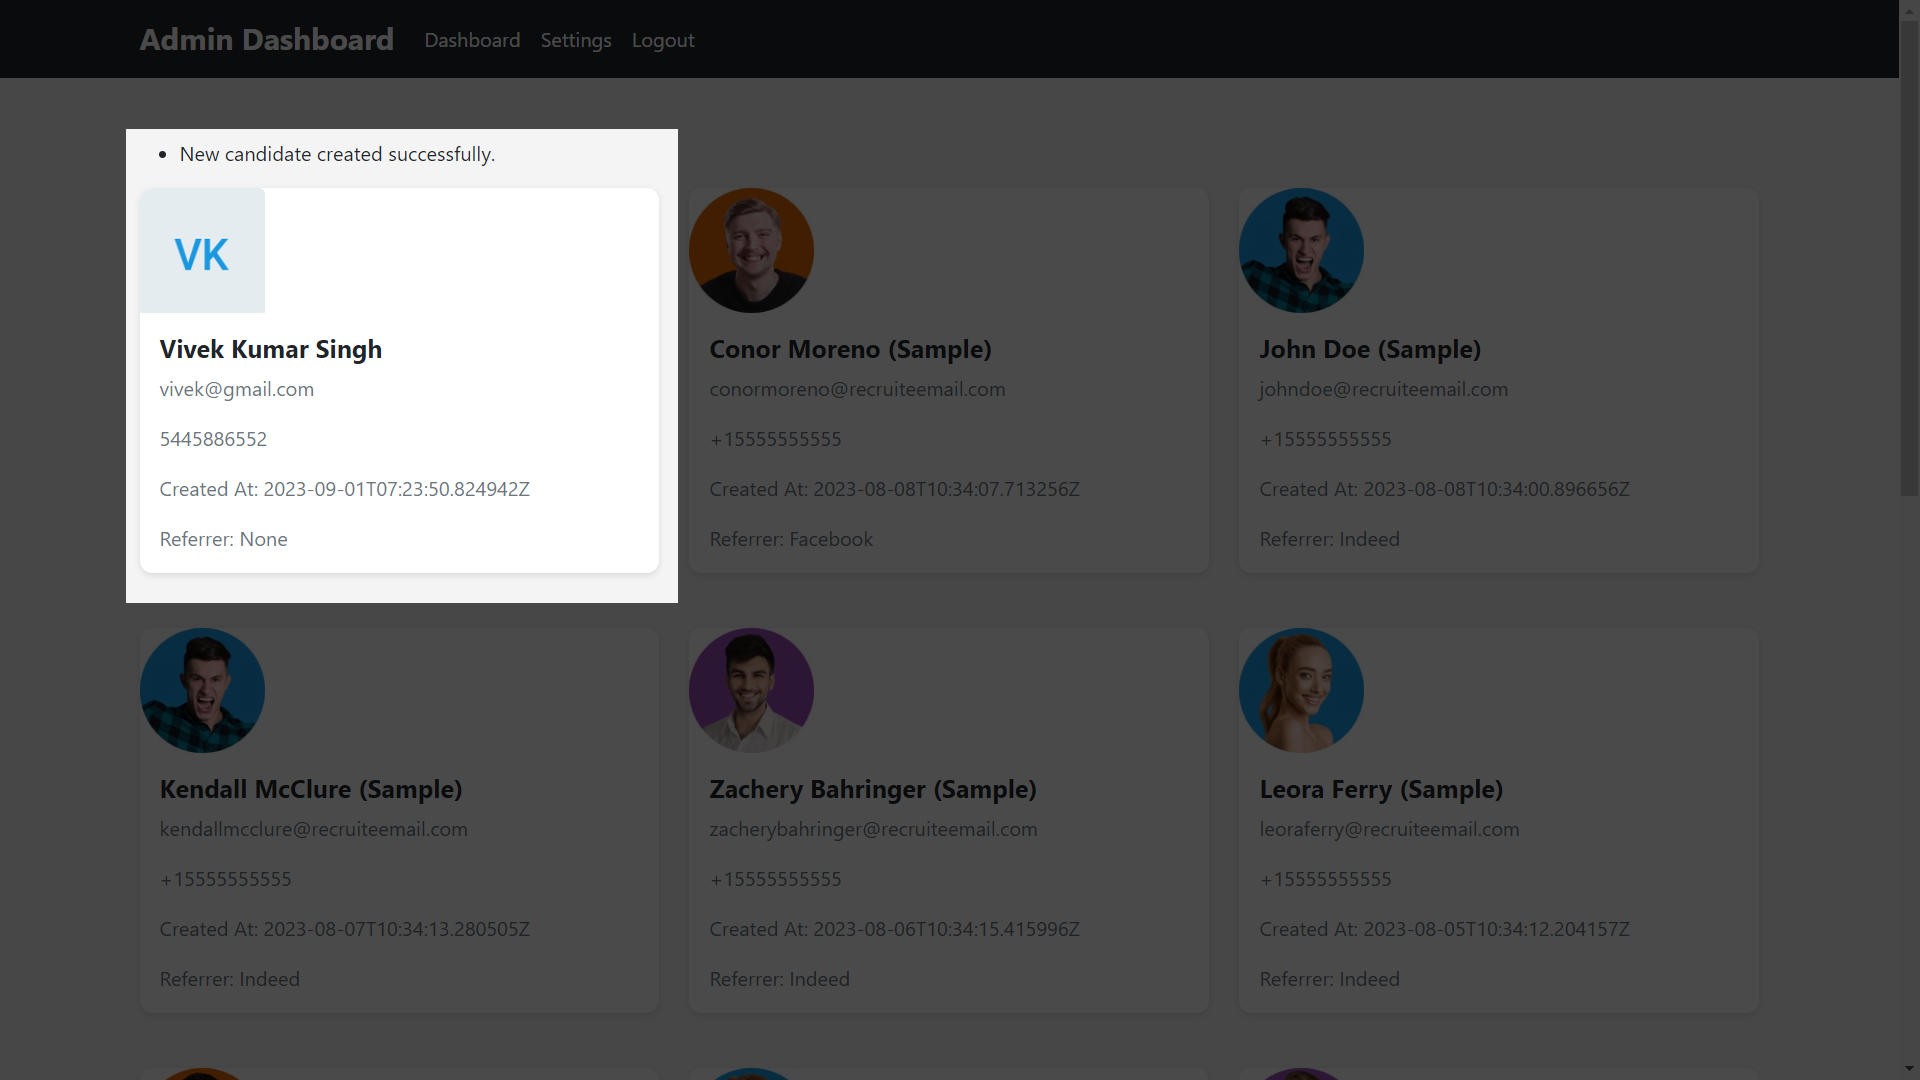Screen dimensions: 1920x1080
Task: Open the Settings menu item
Action: tap(576, 40)
